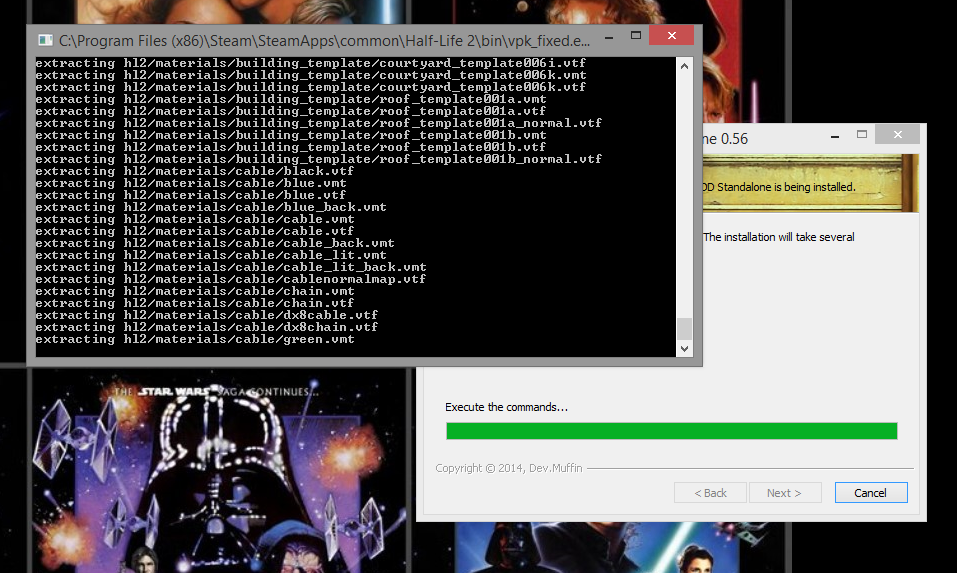Screen dimensions: 957x573
Task: Click Cancel button in installer
Action: click(871, 492)
